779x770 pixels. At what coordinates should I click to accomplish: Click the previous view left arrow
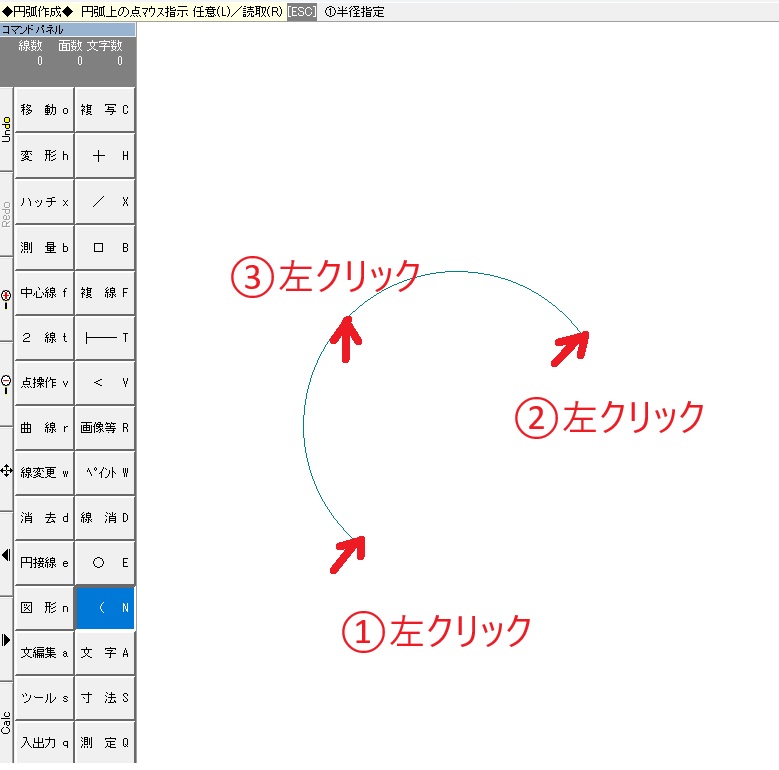[x=6, y=555]
